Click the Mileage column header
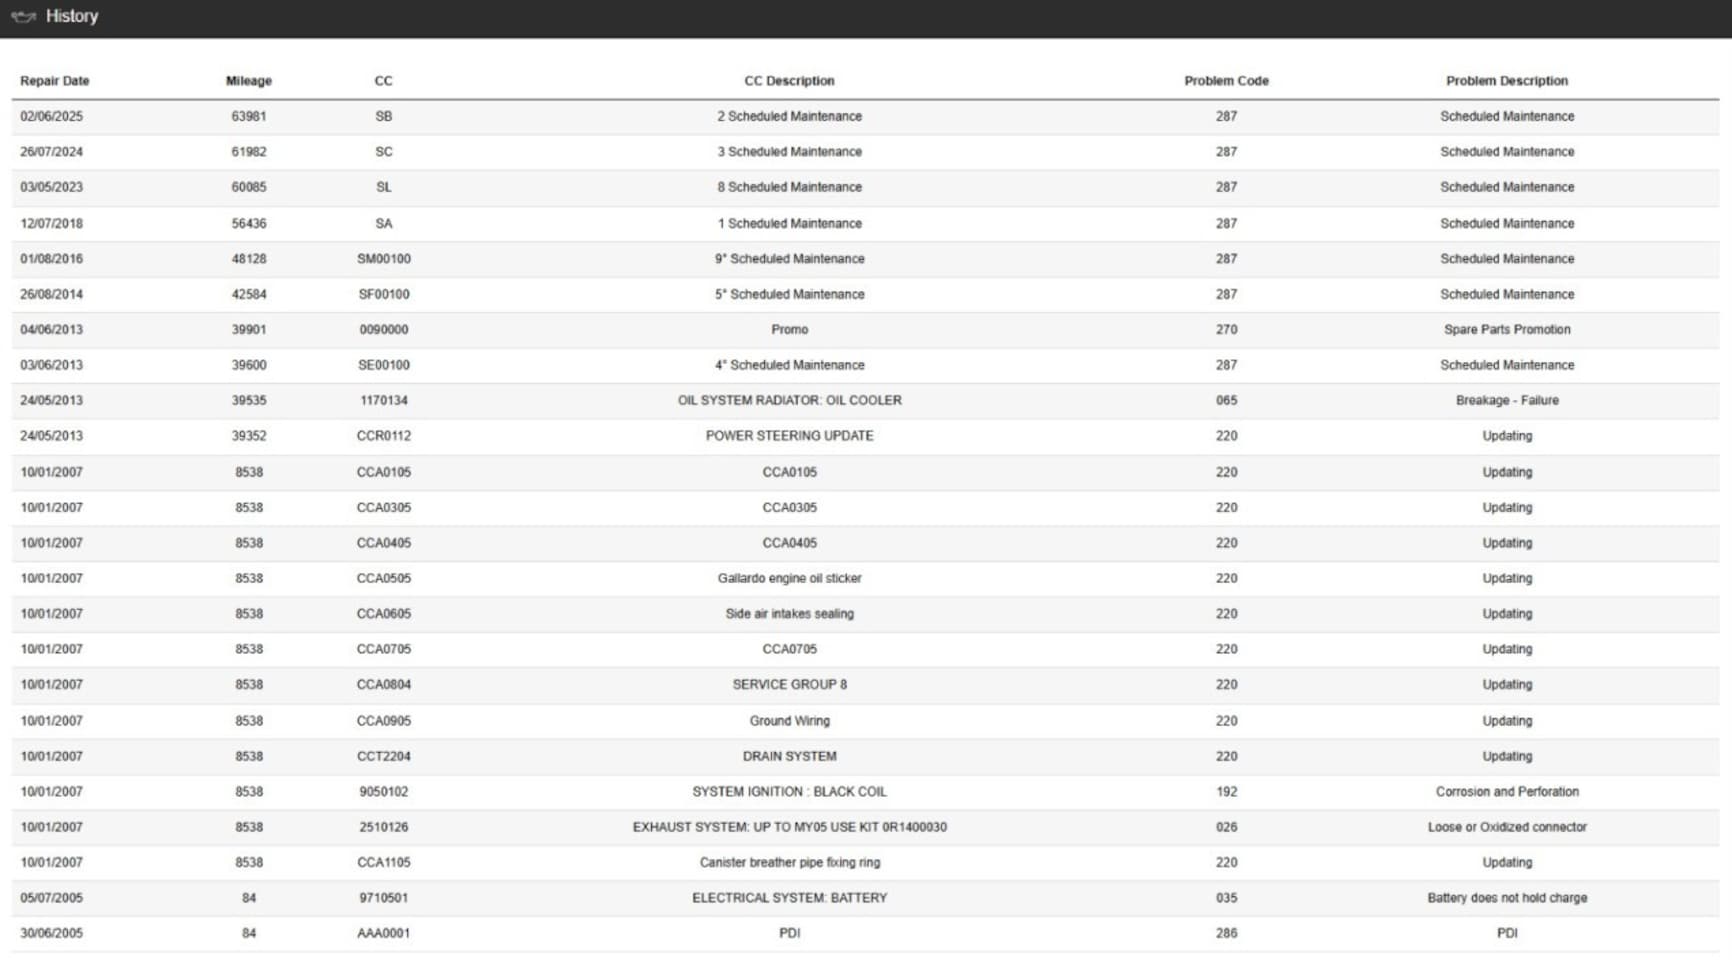Image resolution: width=1732 pixels, height=960 pixels. (x=249, y=81)
